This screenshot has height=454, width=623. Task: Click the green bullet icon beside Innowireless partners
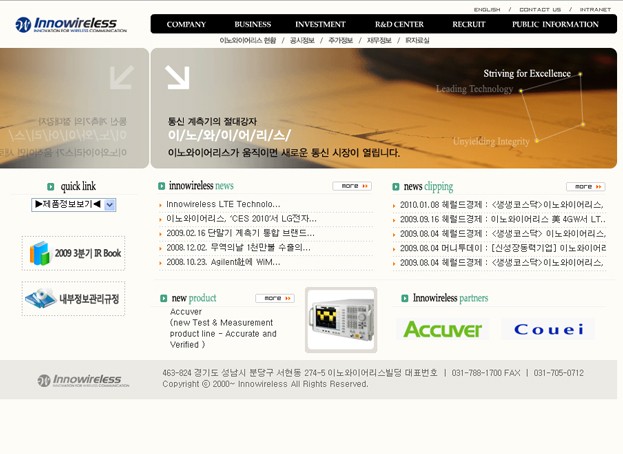coord(404,298)
